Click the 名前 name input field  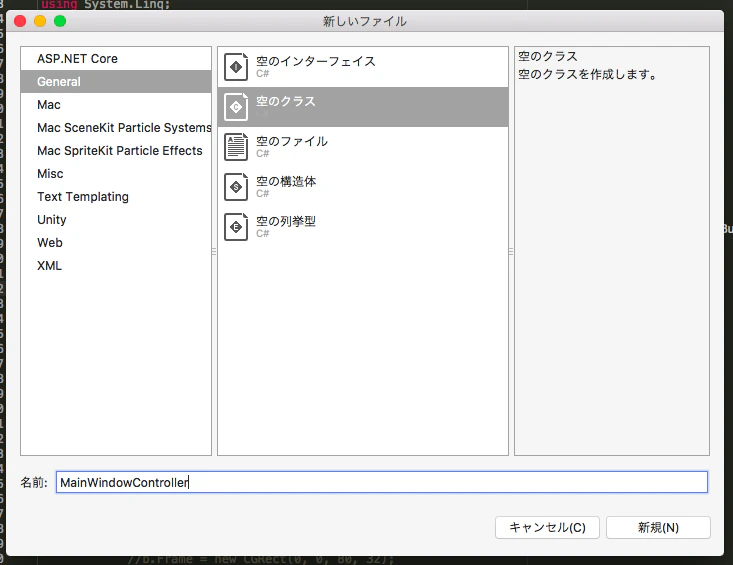click(x=382, y=482)
